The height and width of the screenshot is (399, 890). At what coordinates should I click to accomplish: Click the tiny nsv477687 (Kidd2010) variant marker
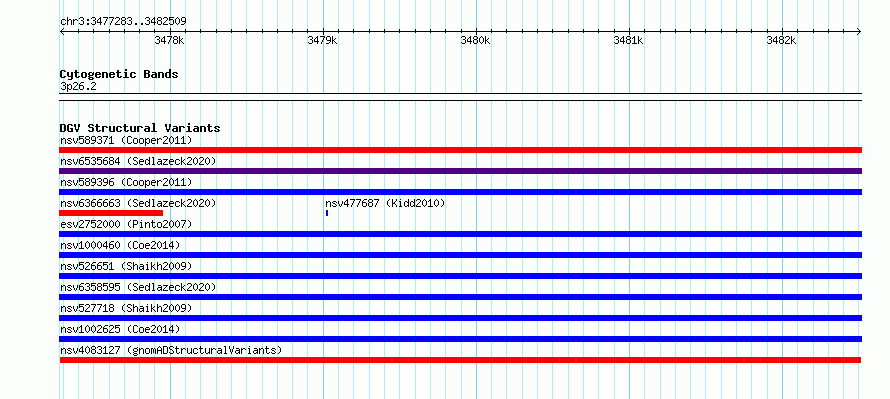pyautogui.click(x=328, y=213)
